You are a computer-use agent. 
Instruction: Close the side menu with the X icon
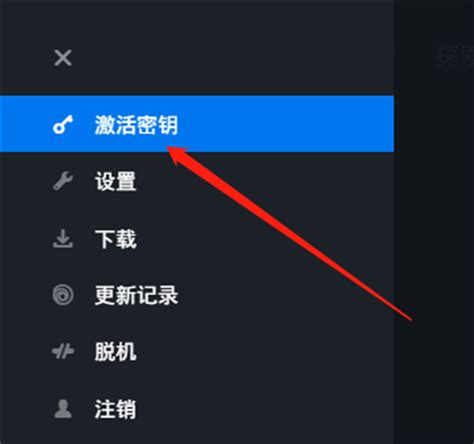point(63,58)
